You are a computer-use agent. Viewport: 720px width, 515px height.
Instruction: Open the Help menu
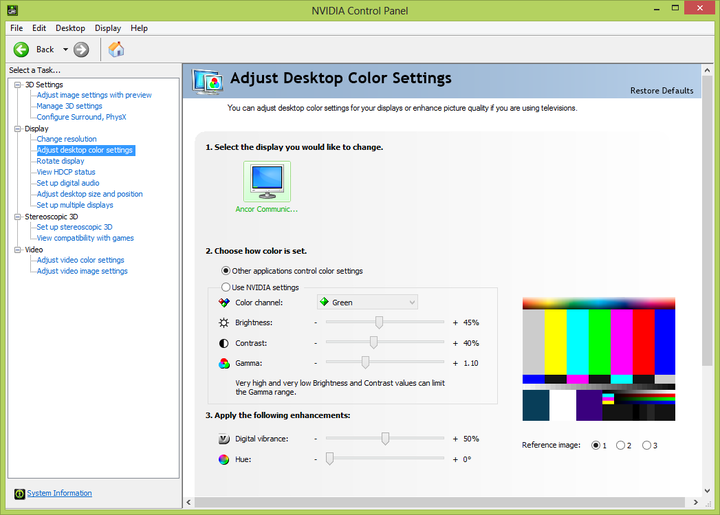click(139, 28)
